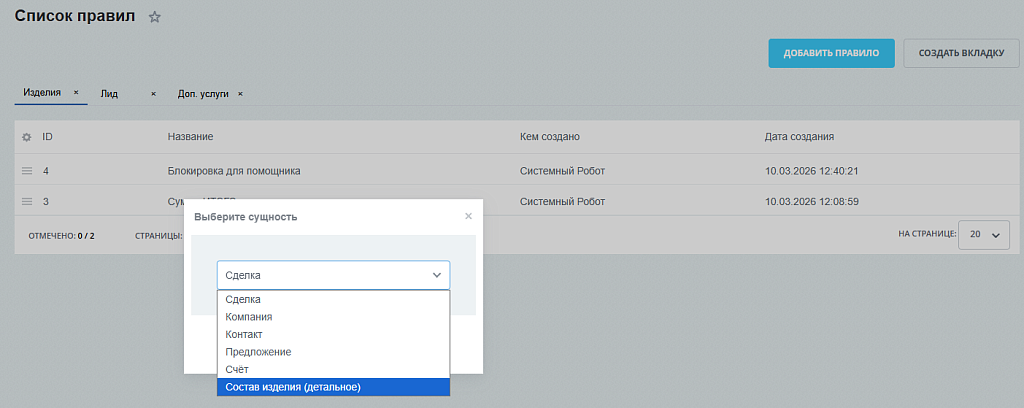The width and height of the screenshot is (1024, 408).
Task: Remove the Доп. услуги tab
Action: [240, 94]
